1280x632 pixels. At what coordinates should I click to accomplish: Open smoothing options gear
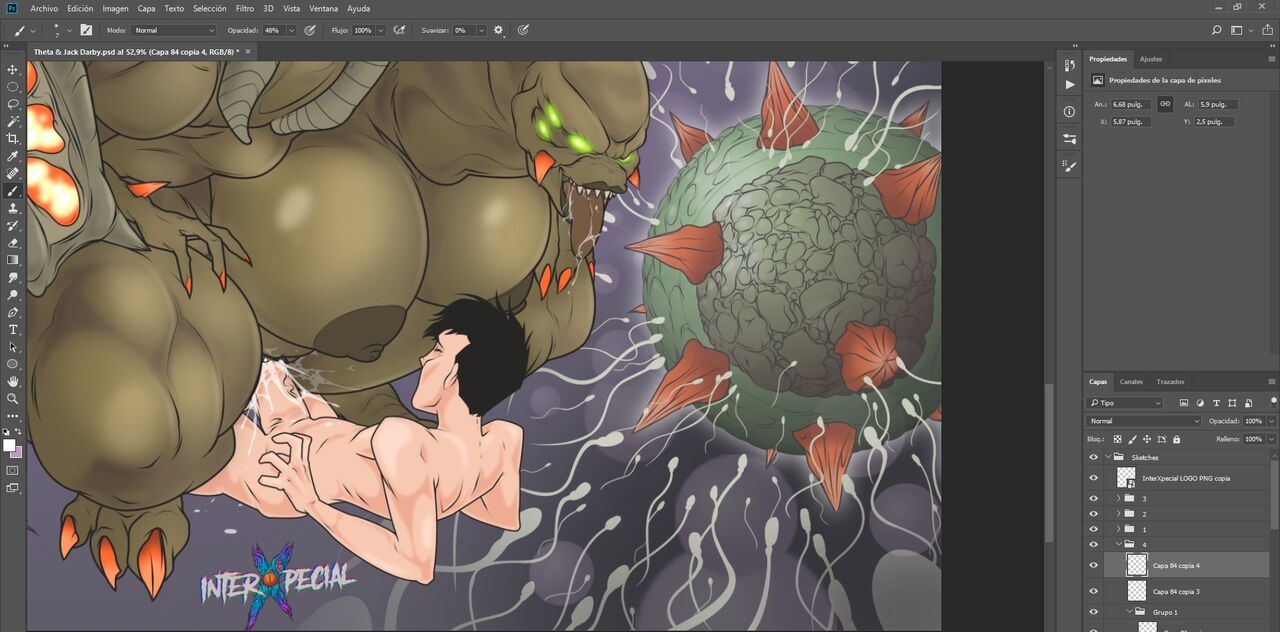498,30
